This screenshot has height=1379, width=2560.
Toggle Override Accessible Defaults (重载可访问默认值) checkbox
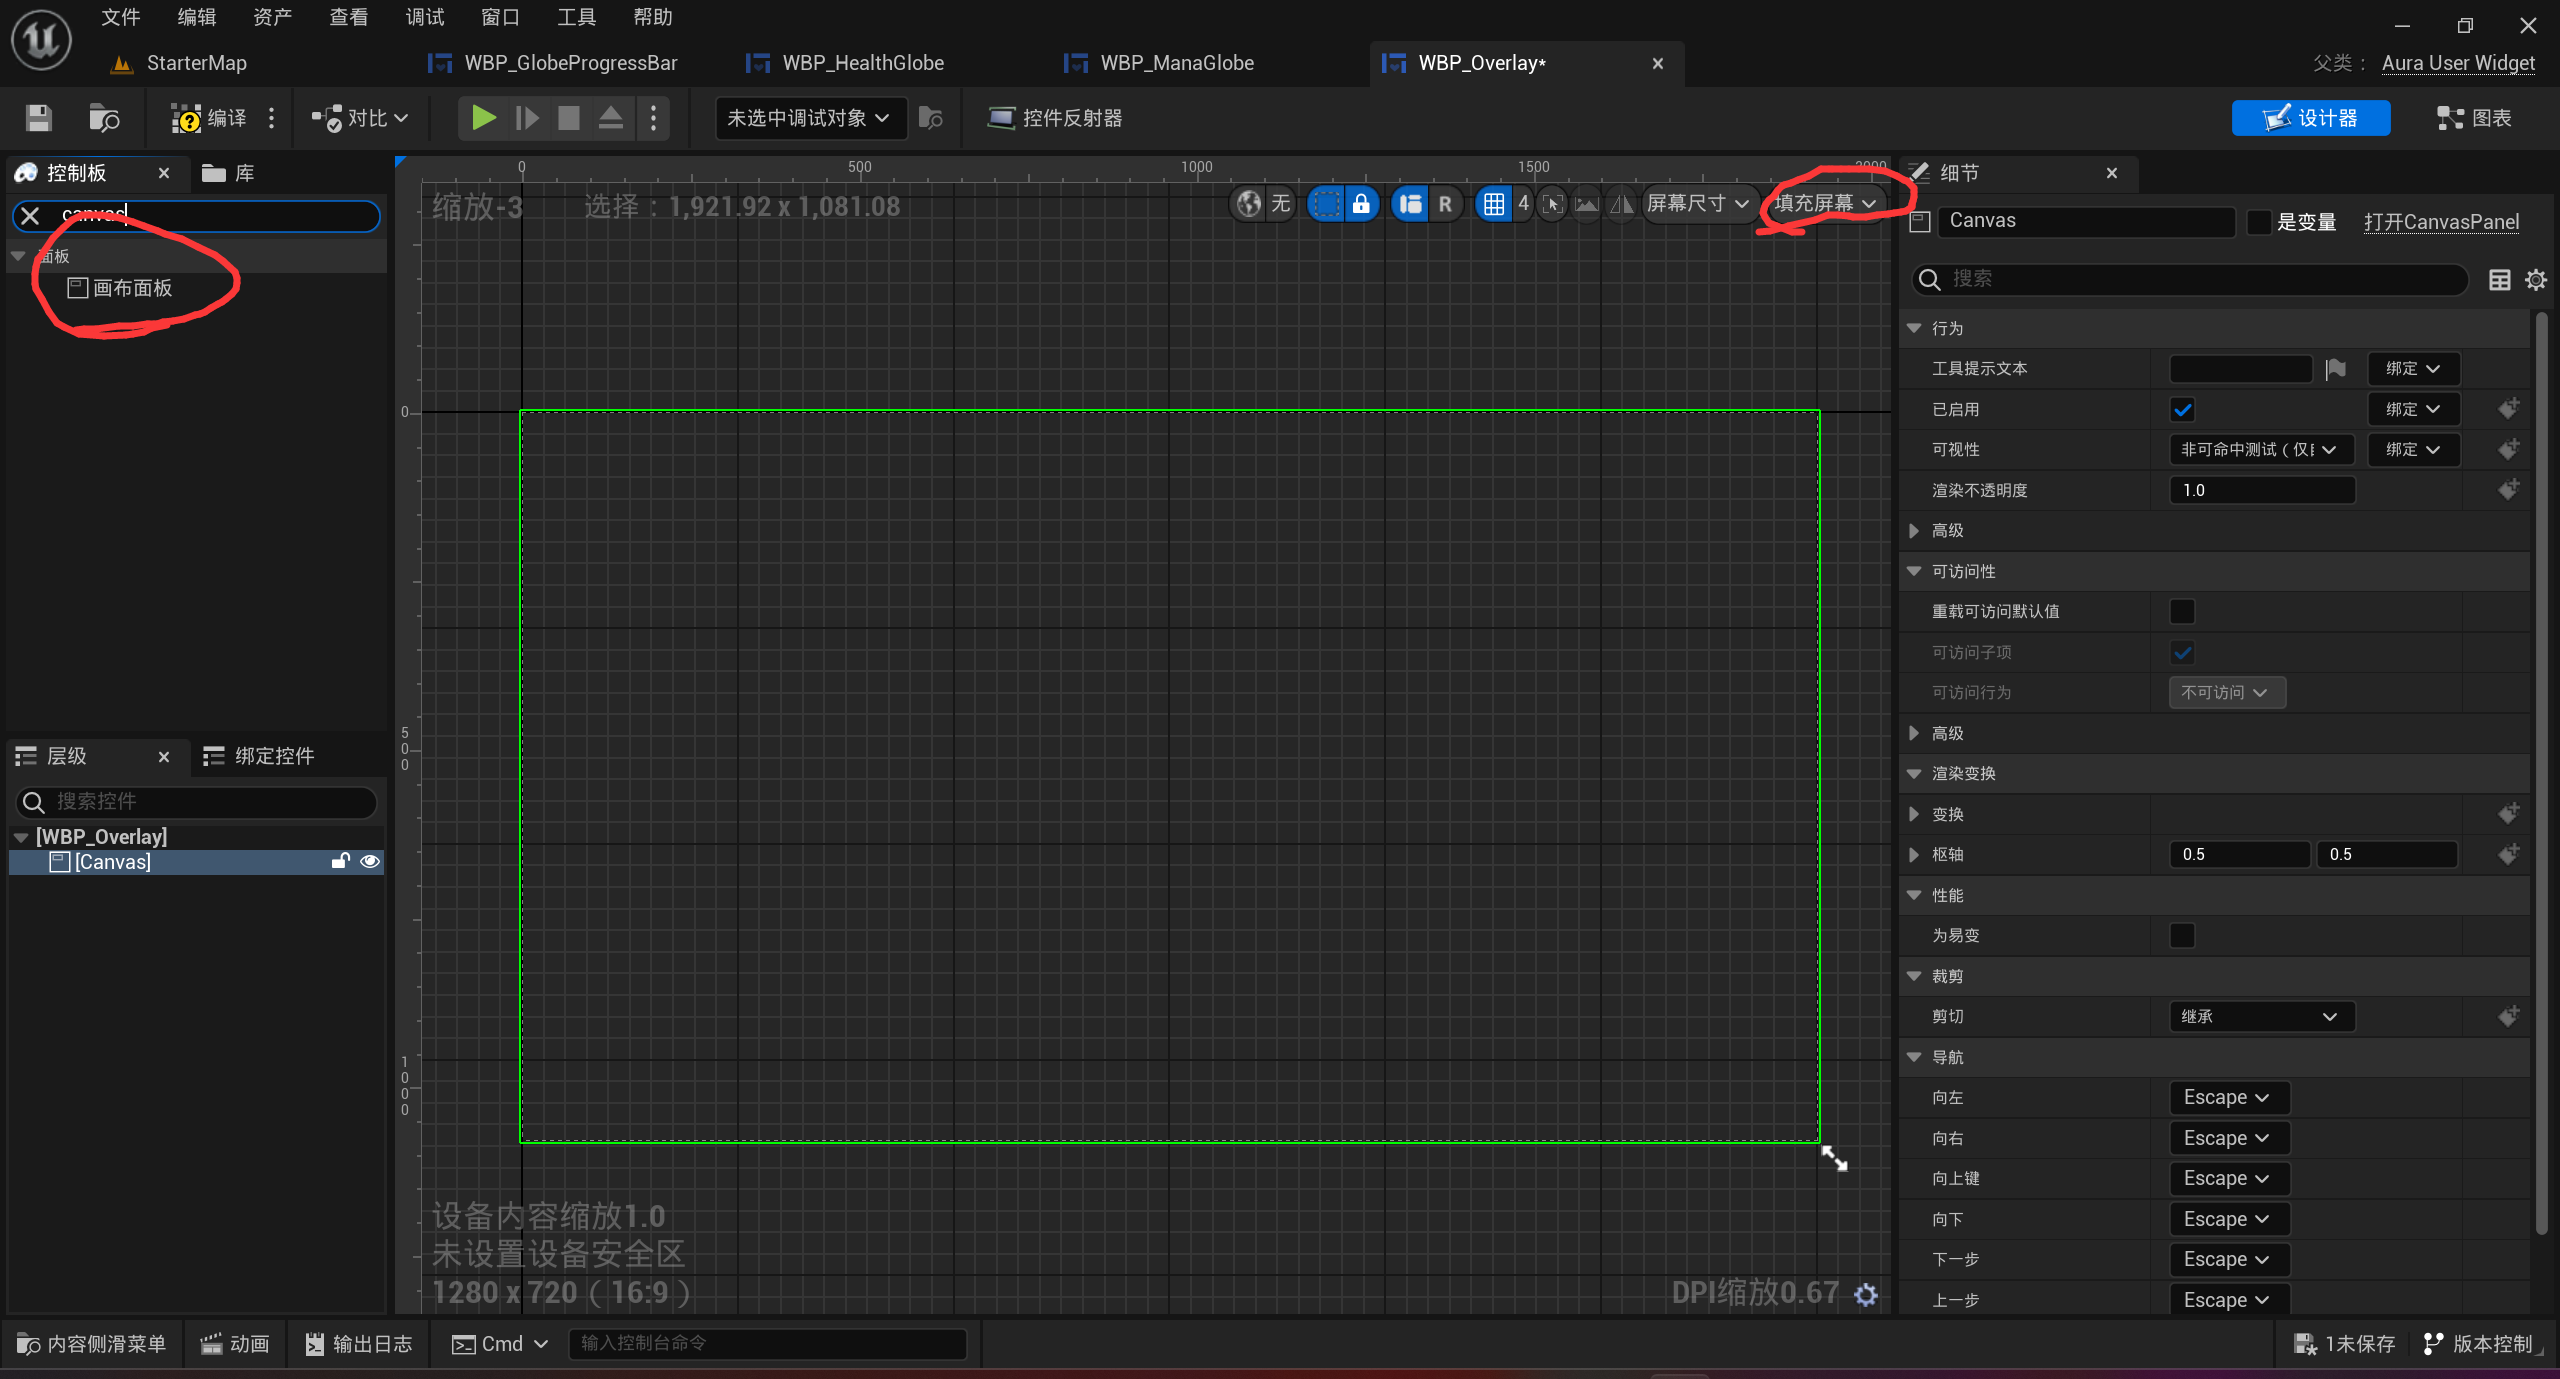tap(2182, 612)
